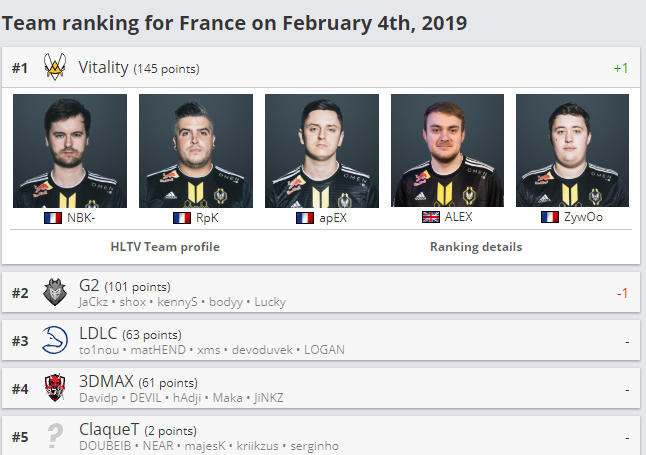Click ClaqueT's question mark placeholder logo
646x455 pixels.
point(55,436)
